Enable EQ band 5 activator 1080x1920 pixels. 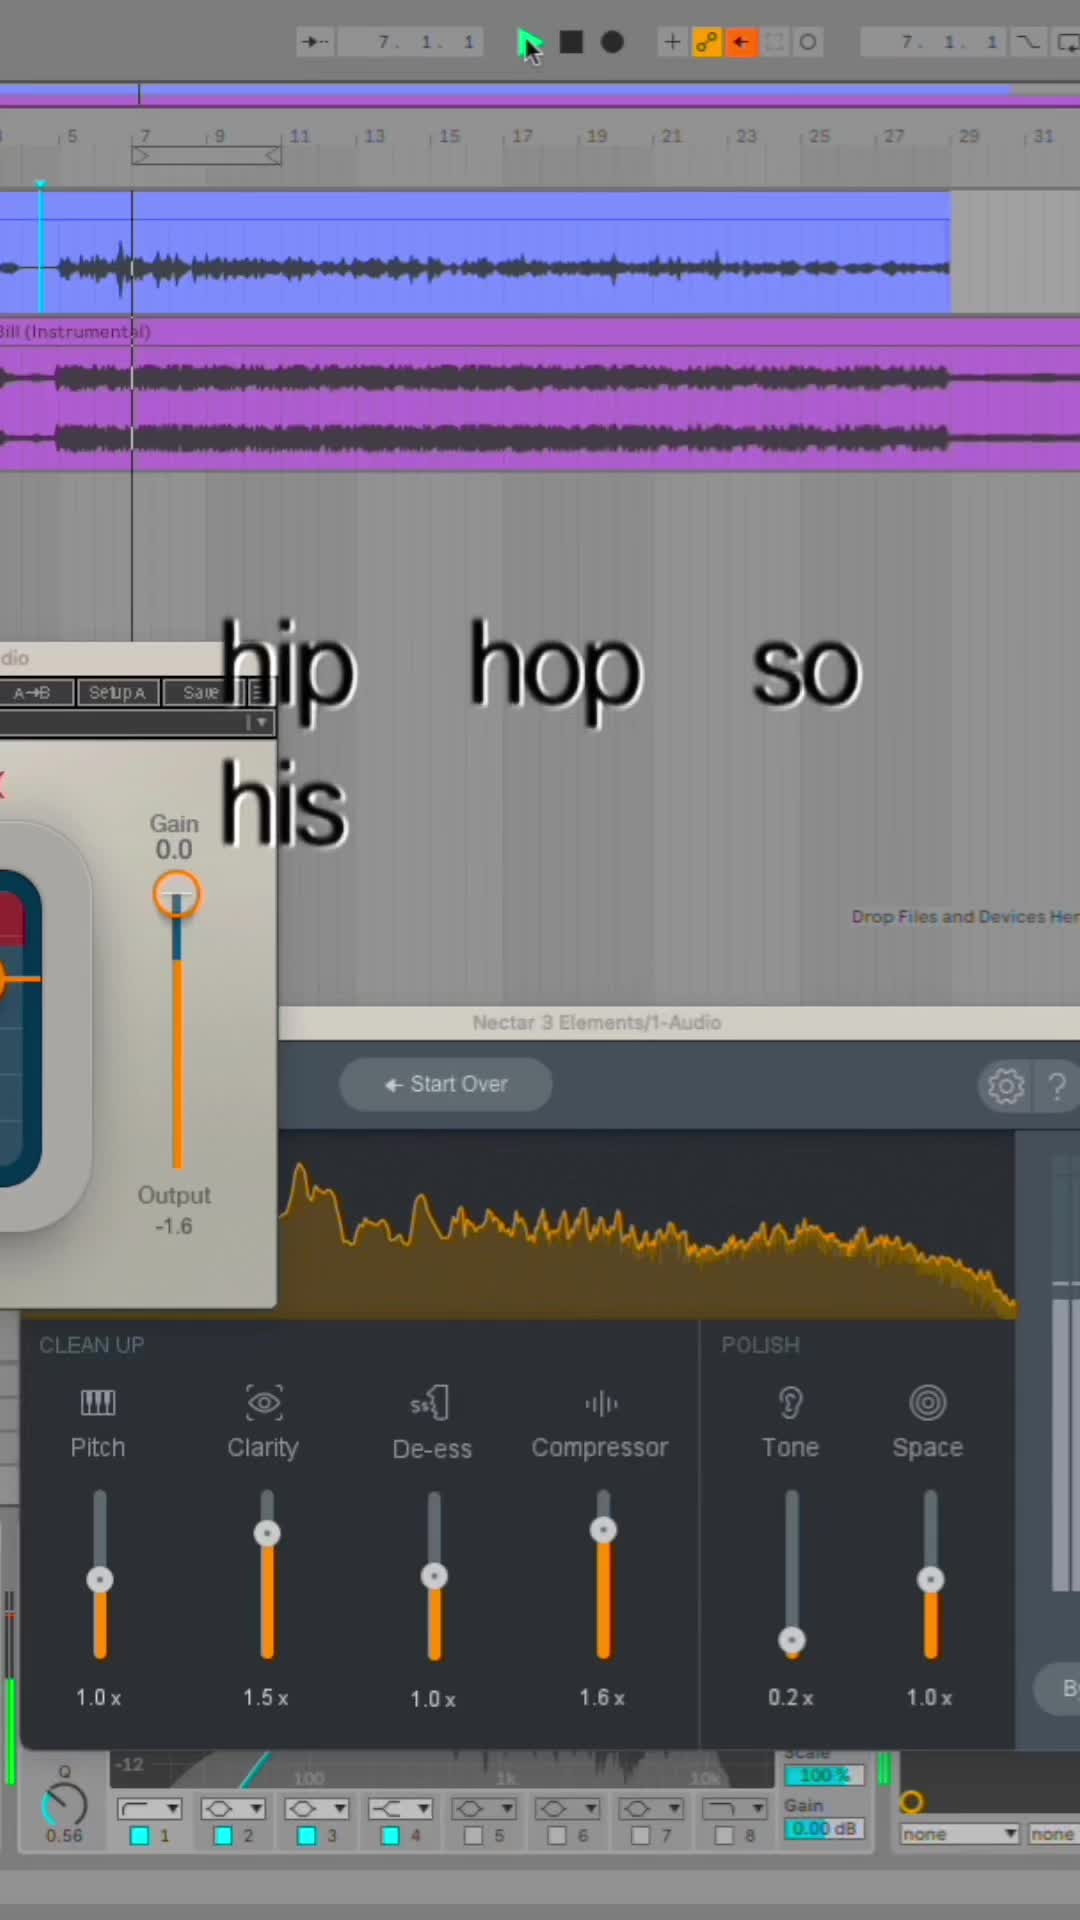(474, 1835)
